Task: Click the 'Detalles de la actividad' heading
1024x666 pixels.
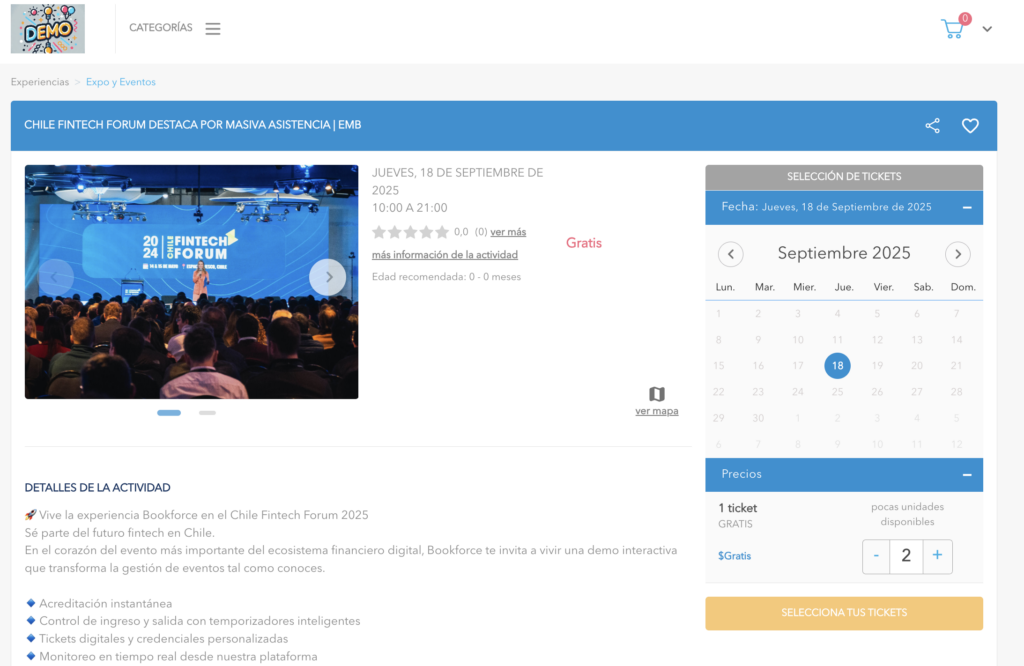Action: (x=97, y=488)
